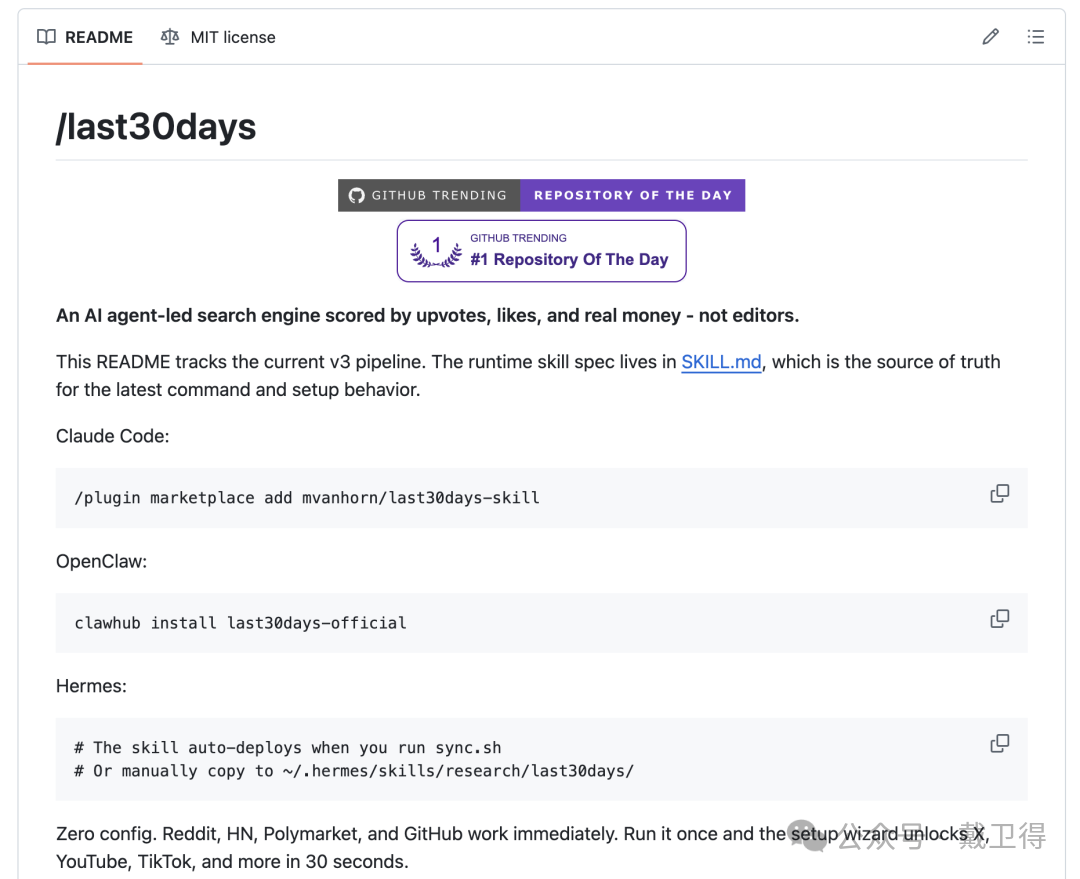Copy the clawhub install command
This screenshot has width=1080, height=879.
click(999, 619)
